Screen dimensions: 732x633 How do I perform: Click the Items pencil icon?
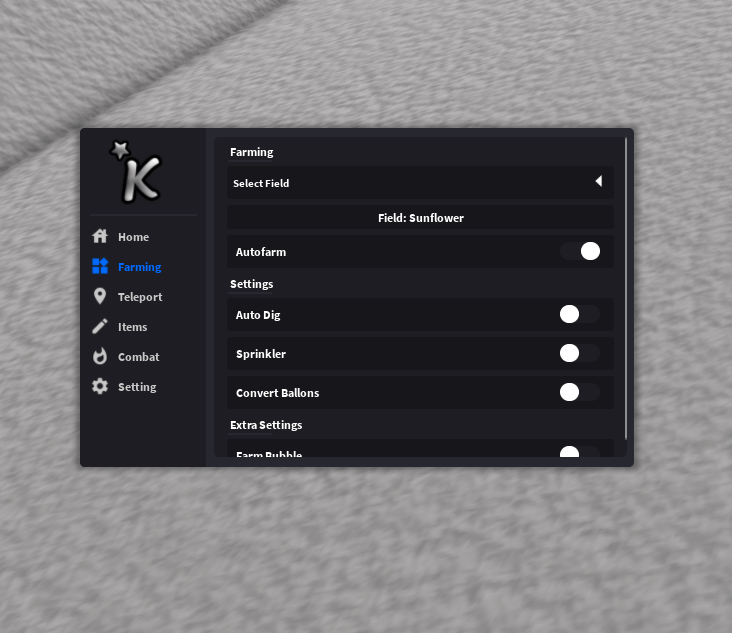pyautogui.click(x=100, y=327)
